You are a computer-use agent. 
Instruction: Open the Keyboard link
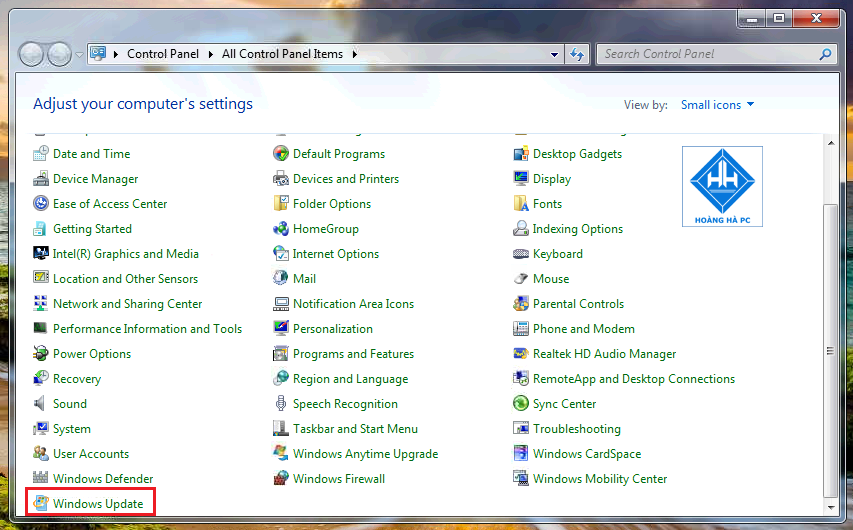558,254
